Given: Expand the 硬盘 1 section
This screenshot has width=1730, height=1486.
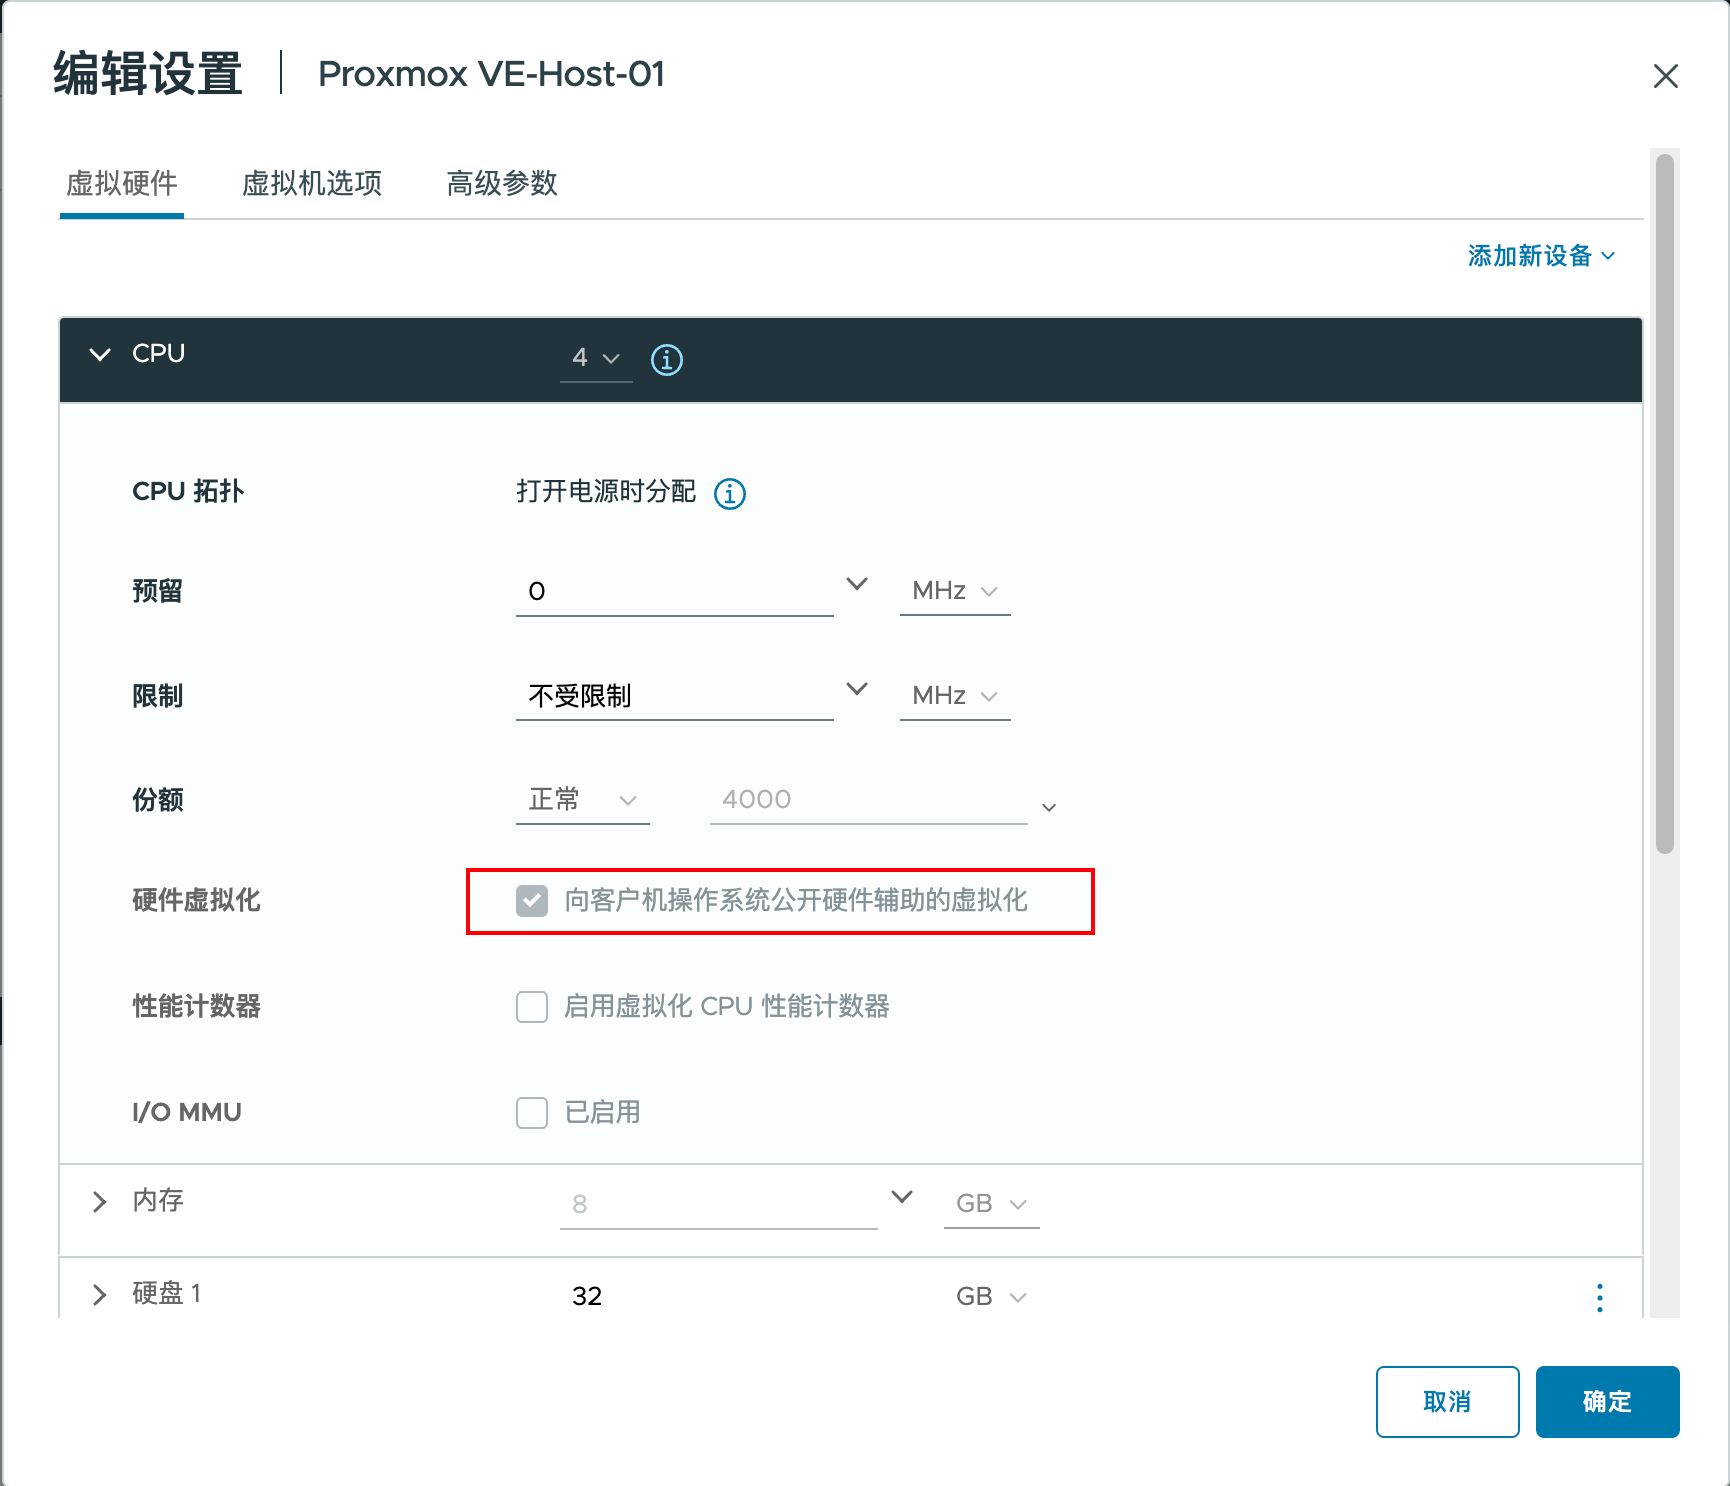Looking at the screenshot, I should 100,1295.
